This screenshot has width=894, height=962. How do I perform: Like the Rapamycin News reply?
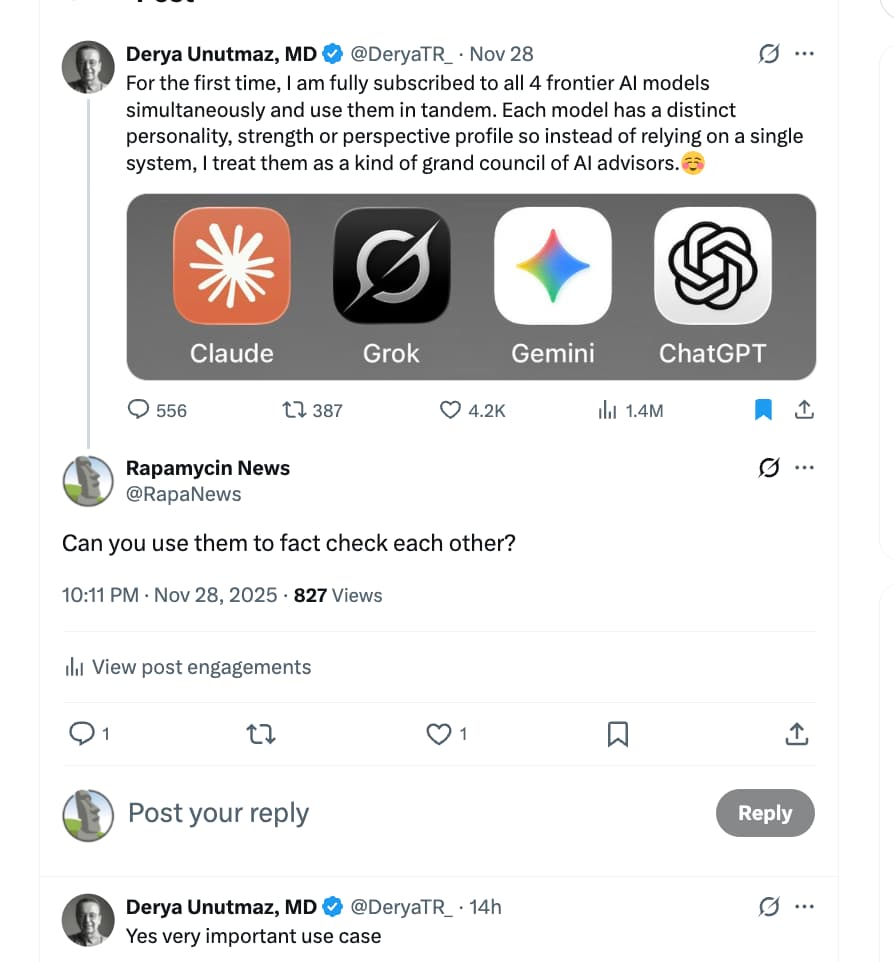coord(438,734)
